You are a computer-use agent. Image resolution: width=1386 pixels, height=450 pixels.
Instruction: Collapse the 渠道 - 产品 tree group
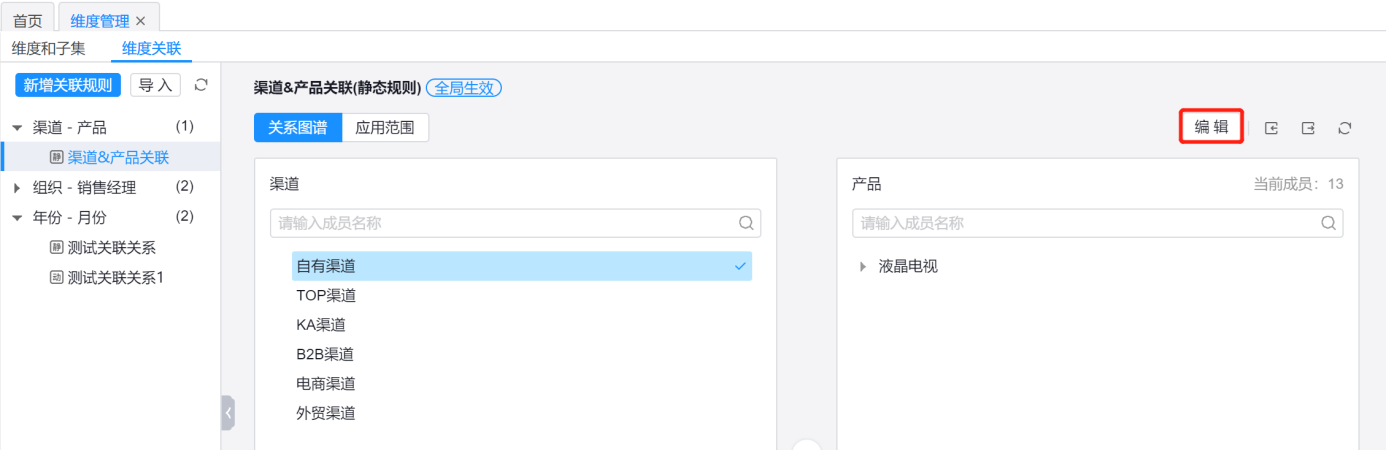(17, 128)
